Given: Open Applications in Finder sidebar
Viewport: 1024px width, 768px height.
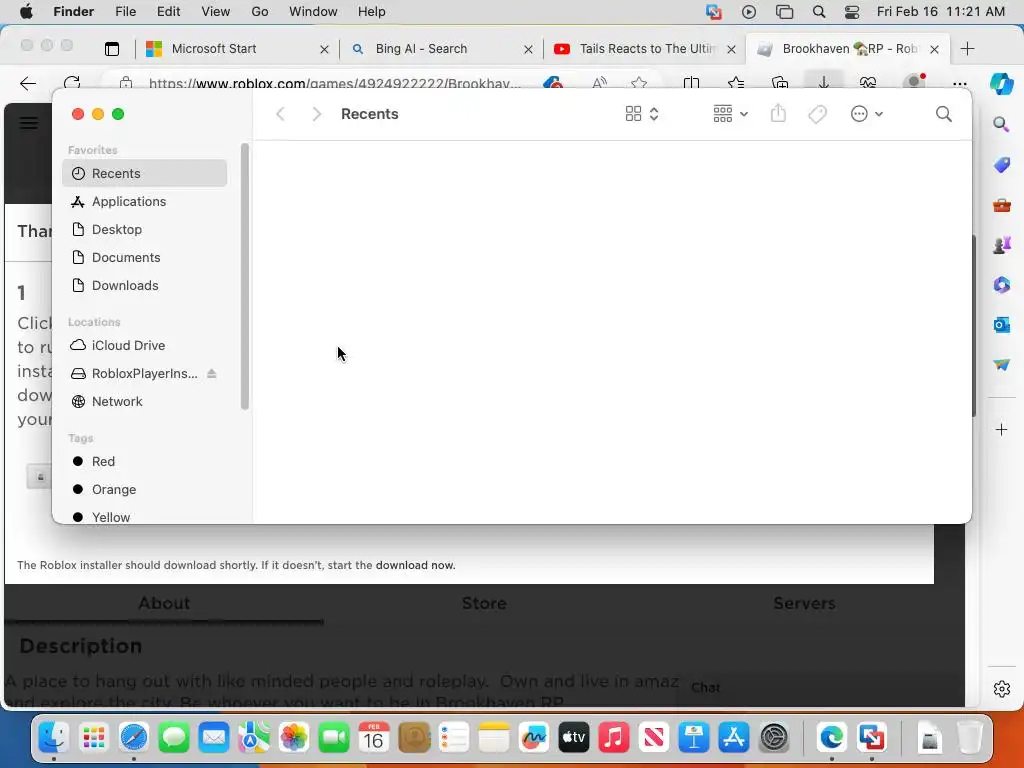Looking at the screenshot, I should [x=144, y=201].
